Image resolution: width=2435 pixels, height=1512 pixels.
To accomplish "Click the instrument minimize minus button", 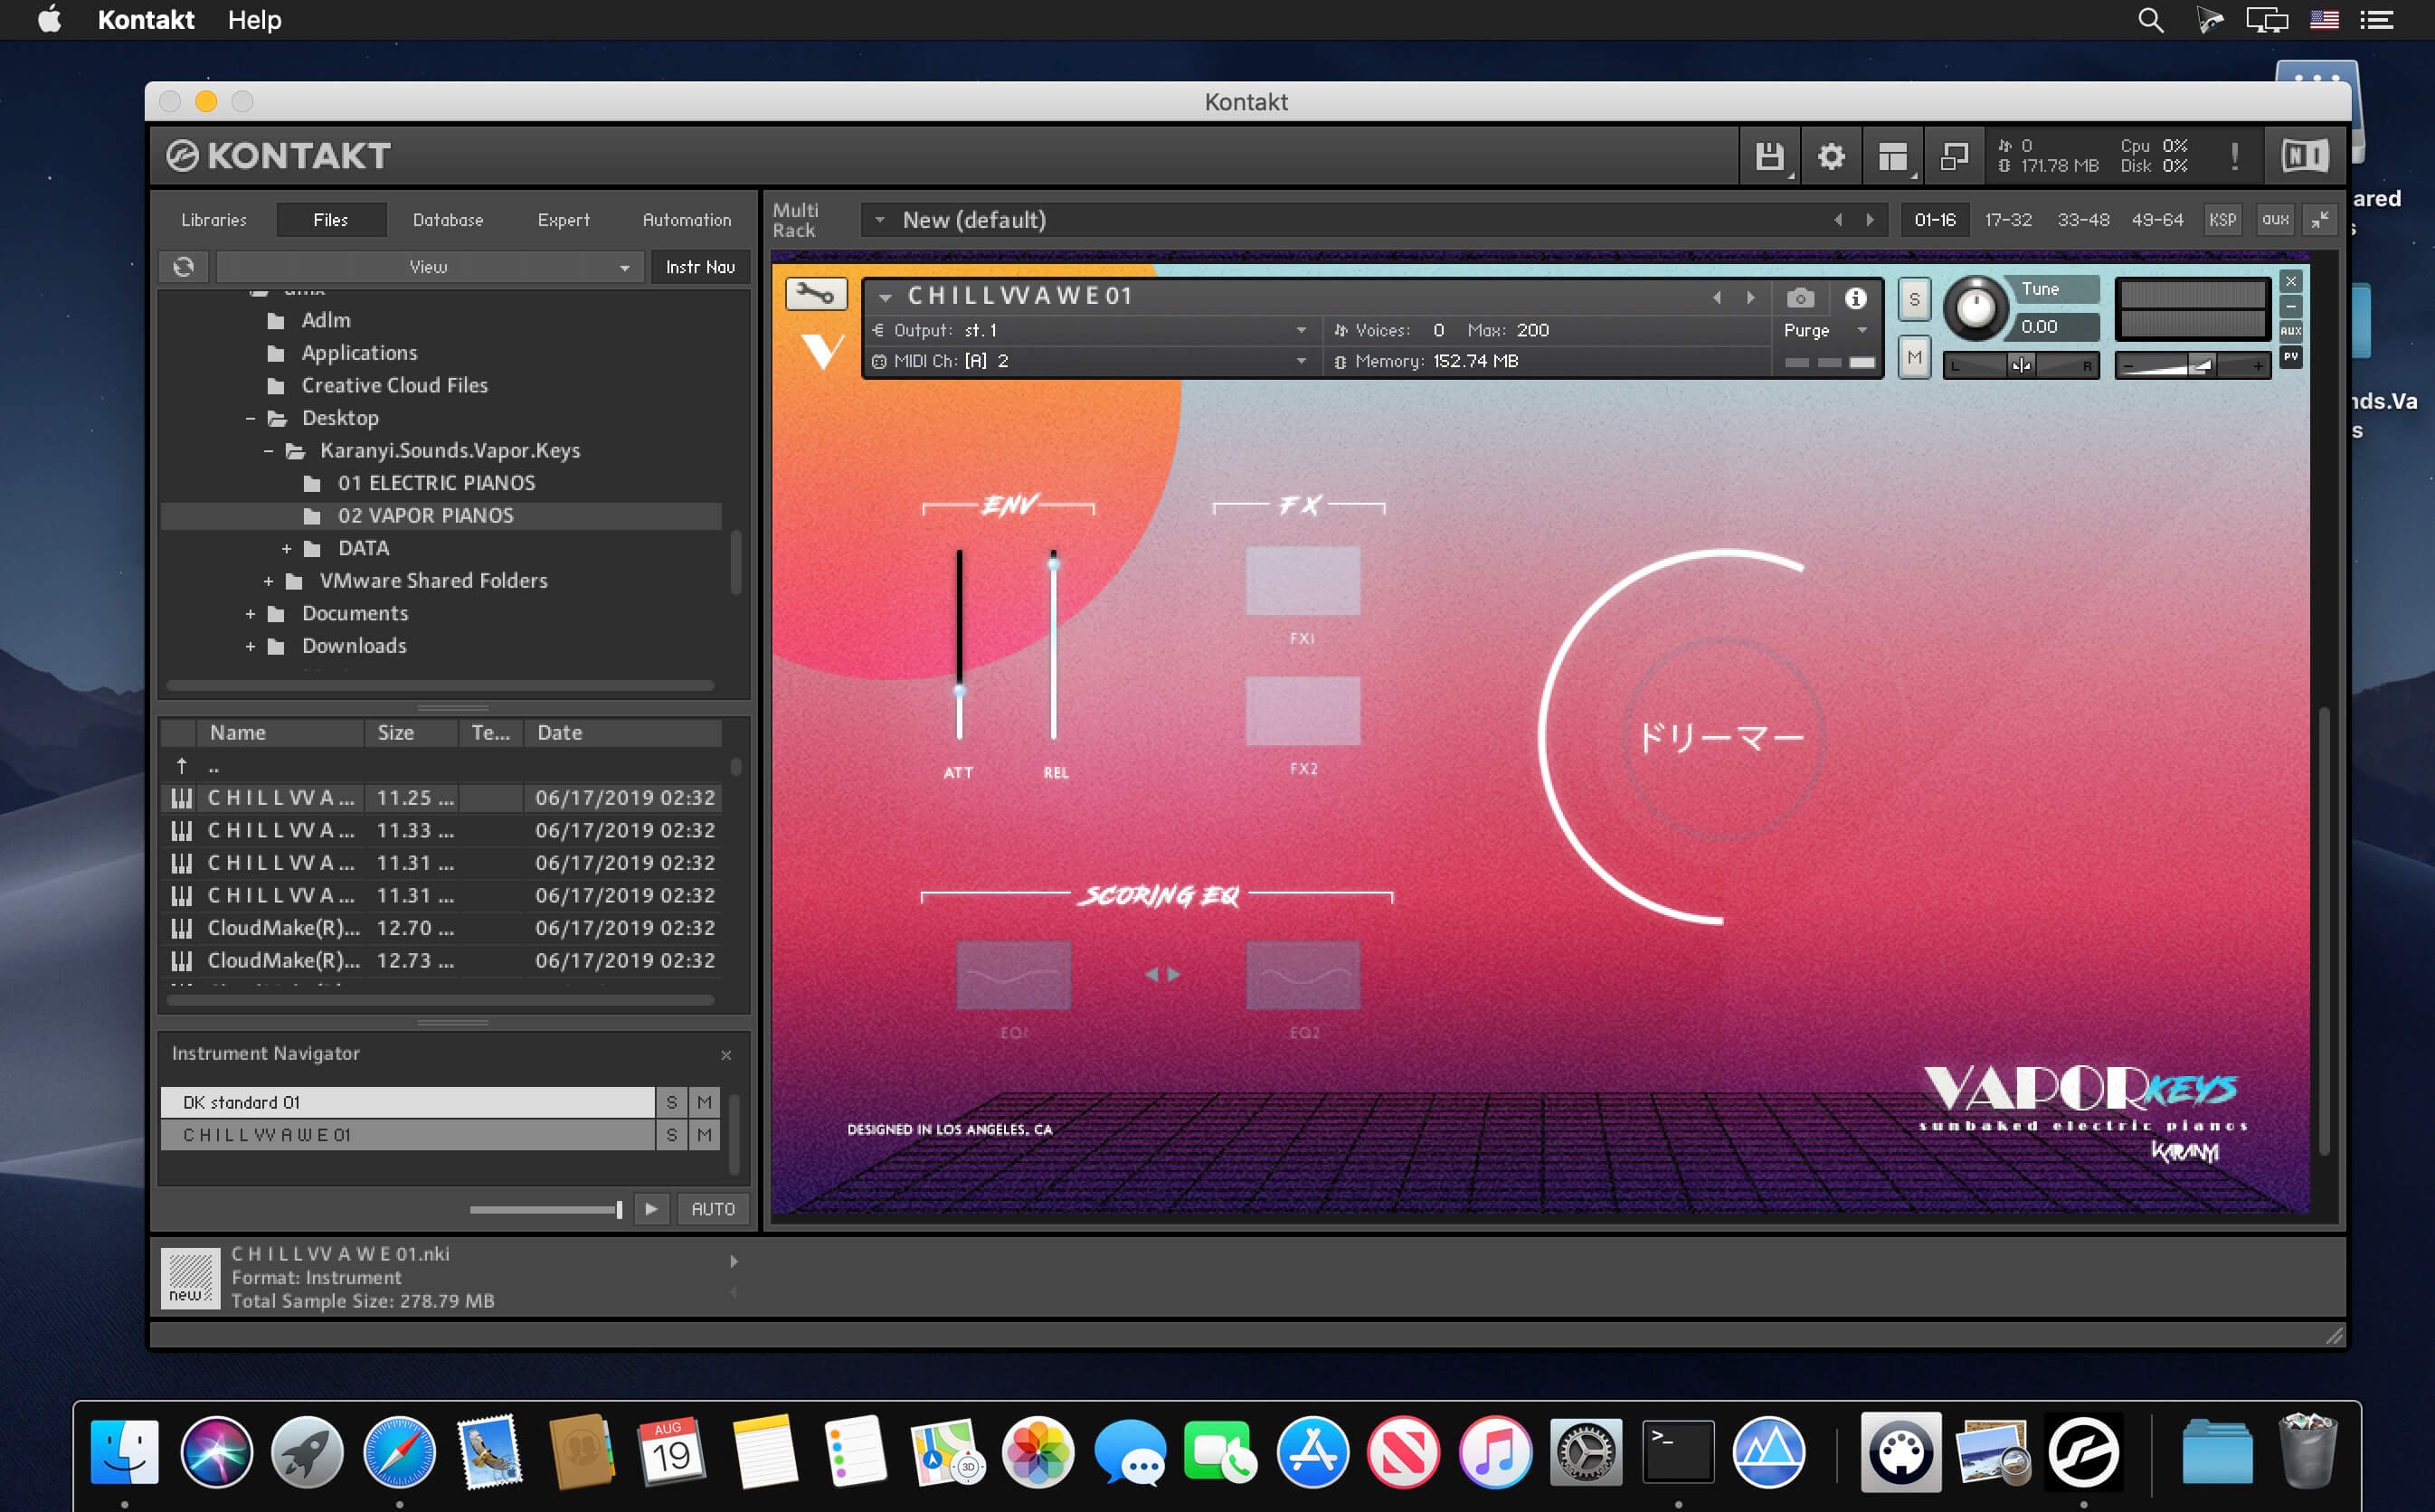I will pos(2291,306).
